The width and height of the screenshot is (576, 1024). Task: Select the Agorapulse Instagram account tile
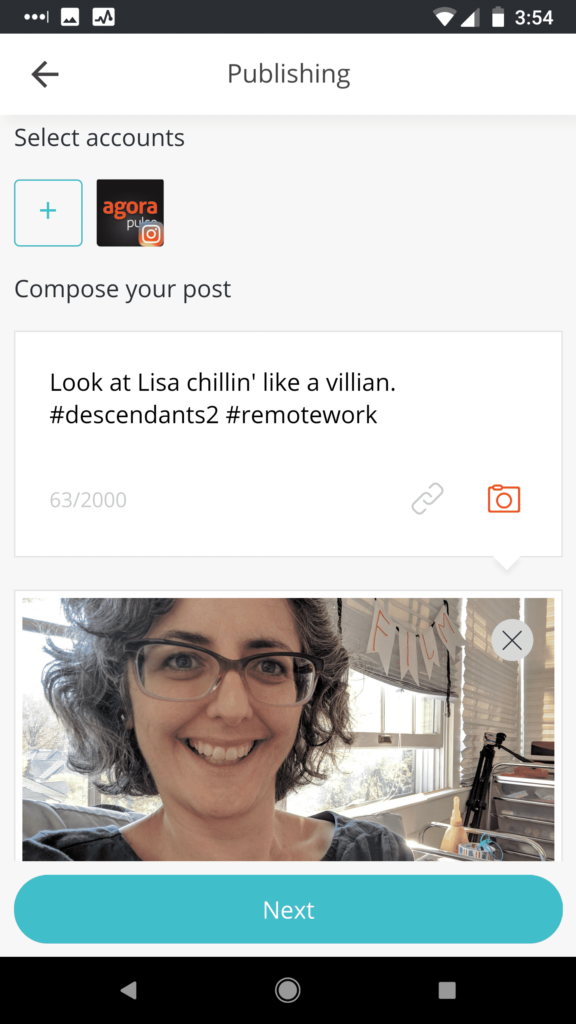click(130, 213)
